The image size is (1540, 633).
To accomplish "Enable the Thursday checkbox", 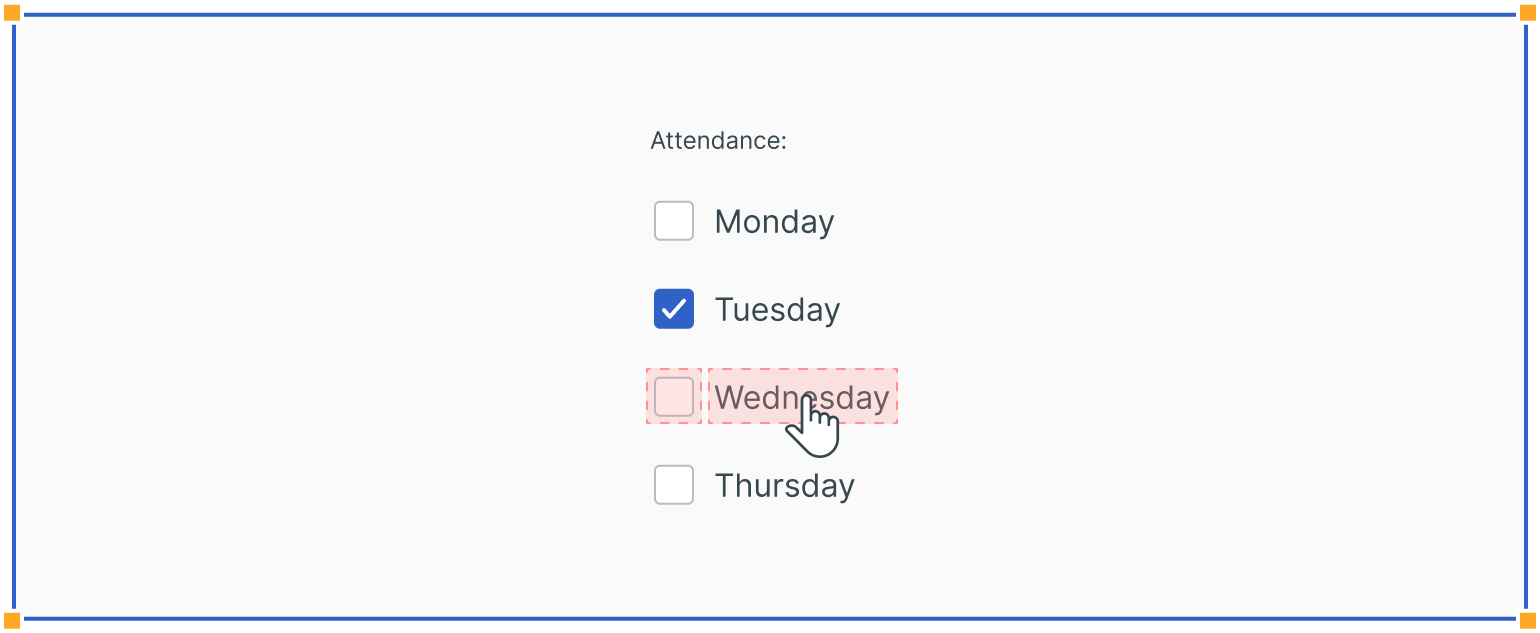I will coord(674,485).
